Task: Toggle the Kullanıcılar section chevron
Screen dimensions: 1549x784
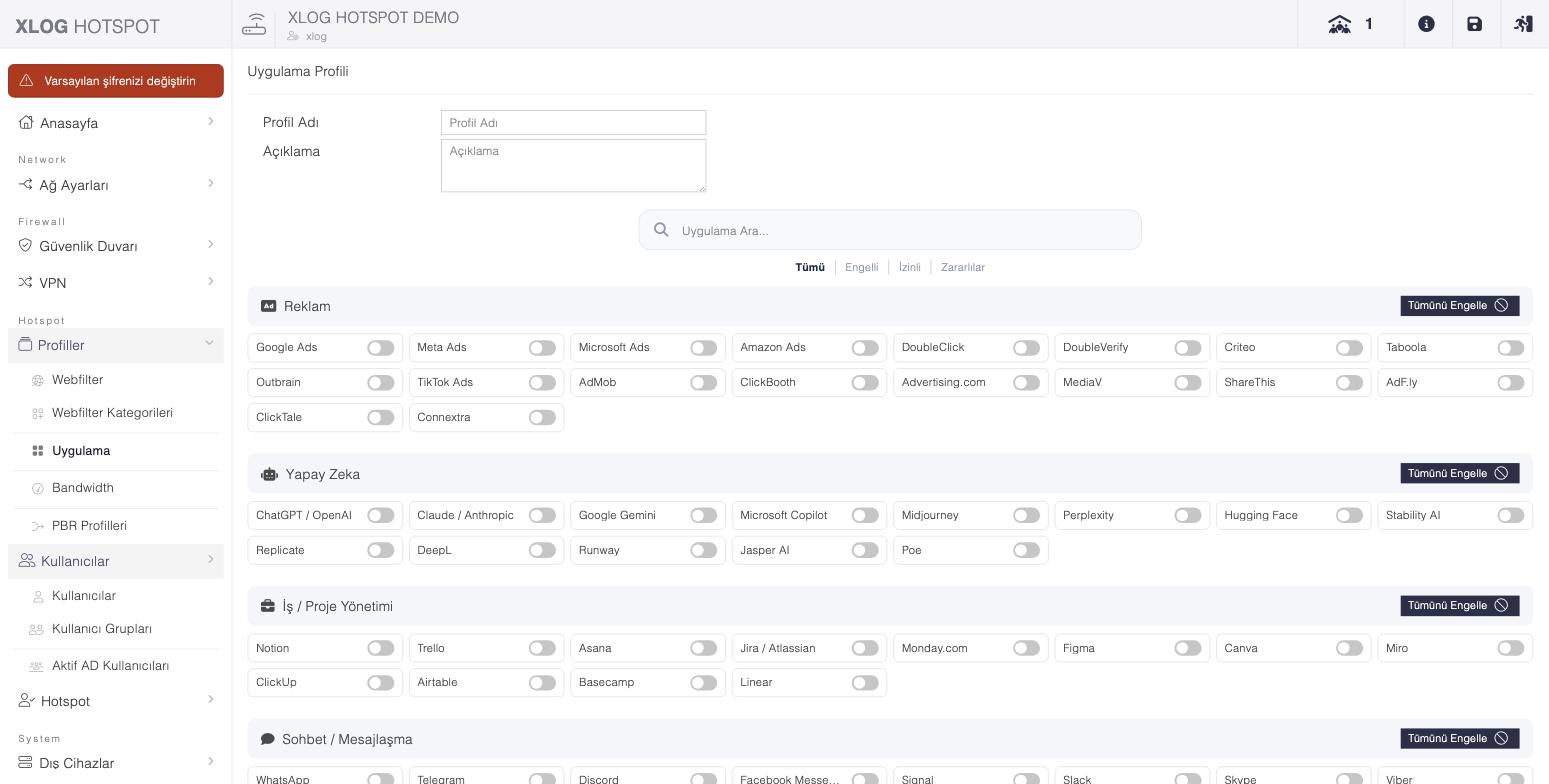Action: (210, 560)
